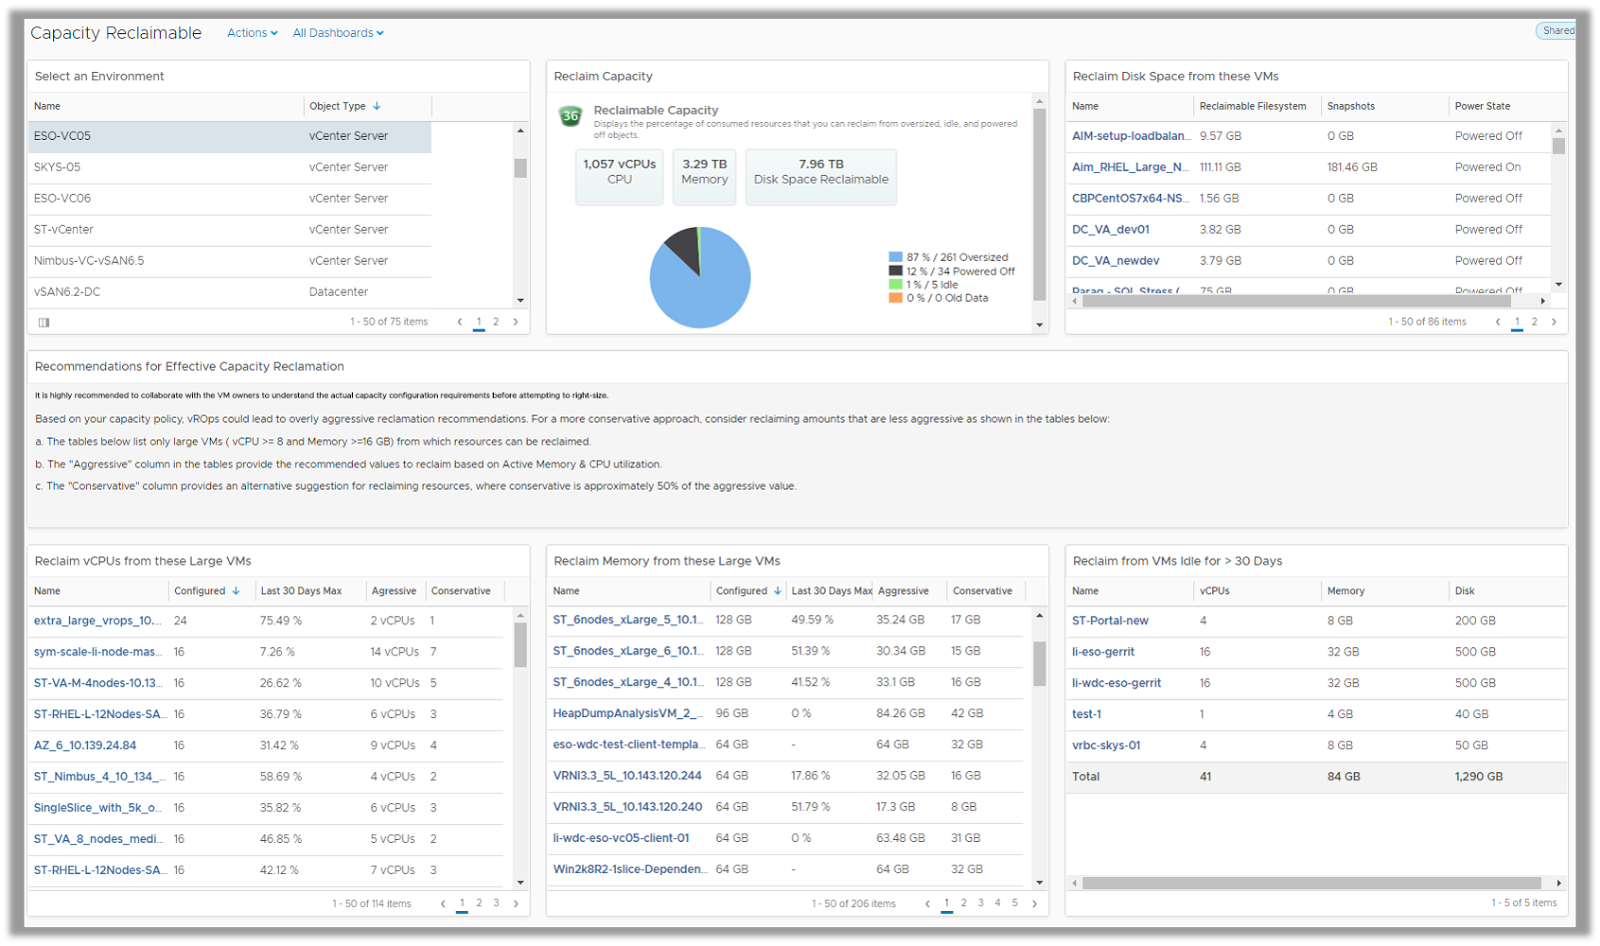Open the extra_large_vrops_10 VM link

click(x=96, y=620)
